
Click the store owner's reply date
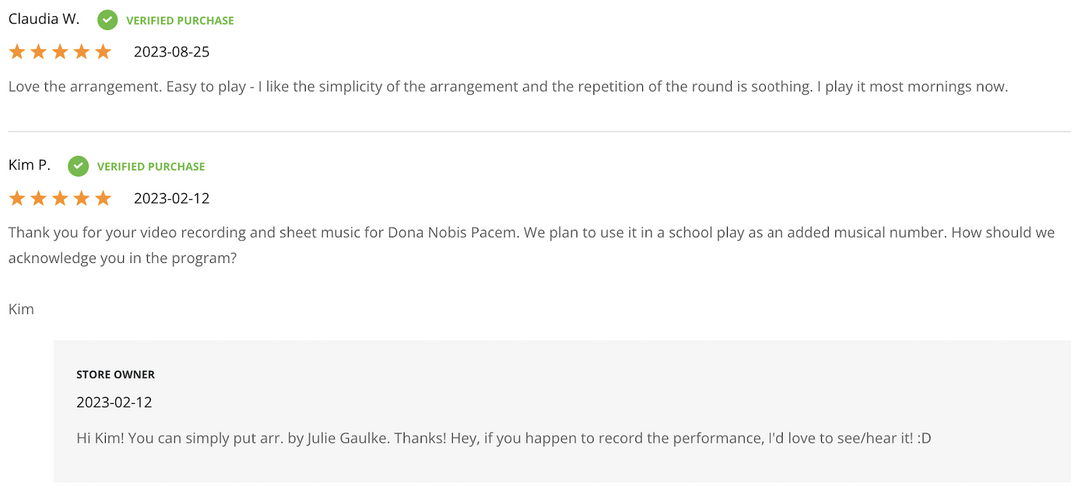[x=114, y=402]
